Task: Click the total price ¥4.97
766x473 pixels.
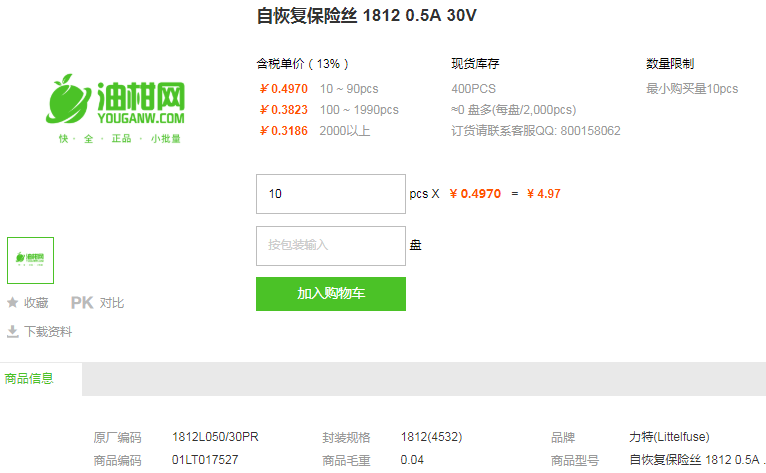Action: [544, 194]
